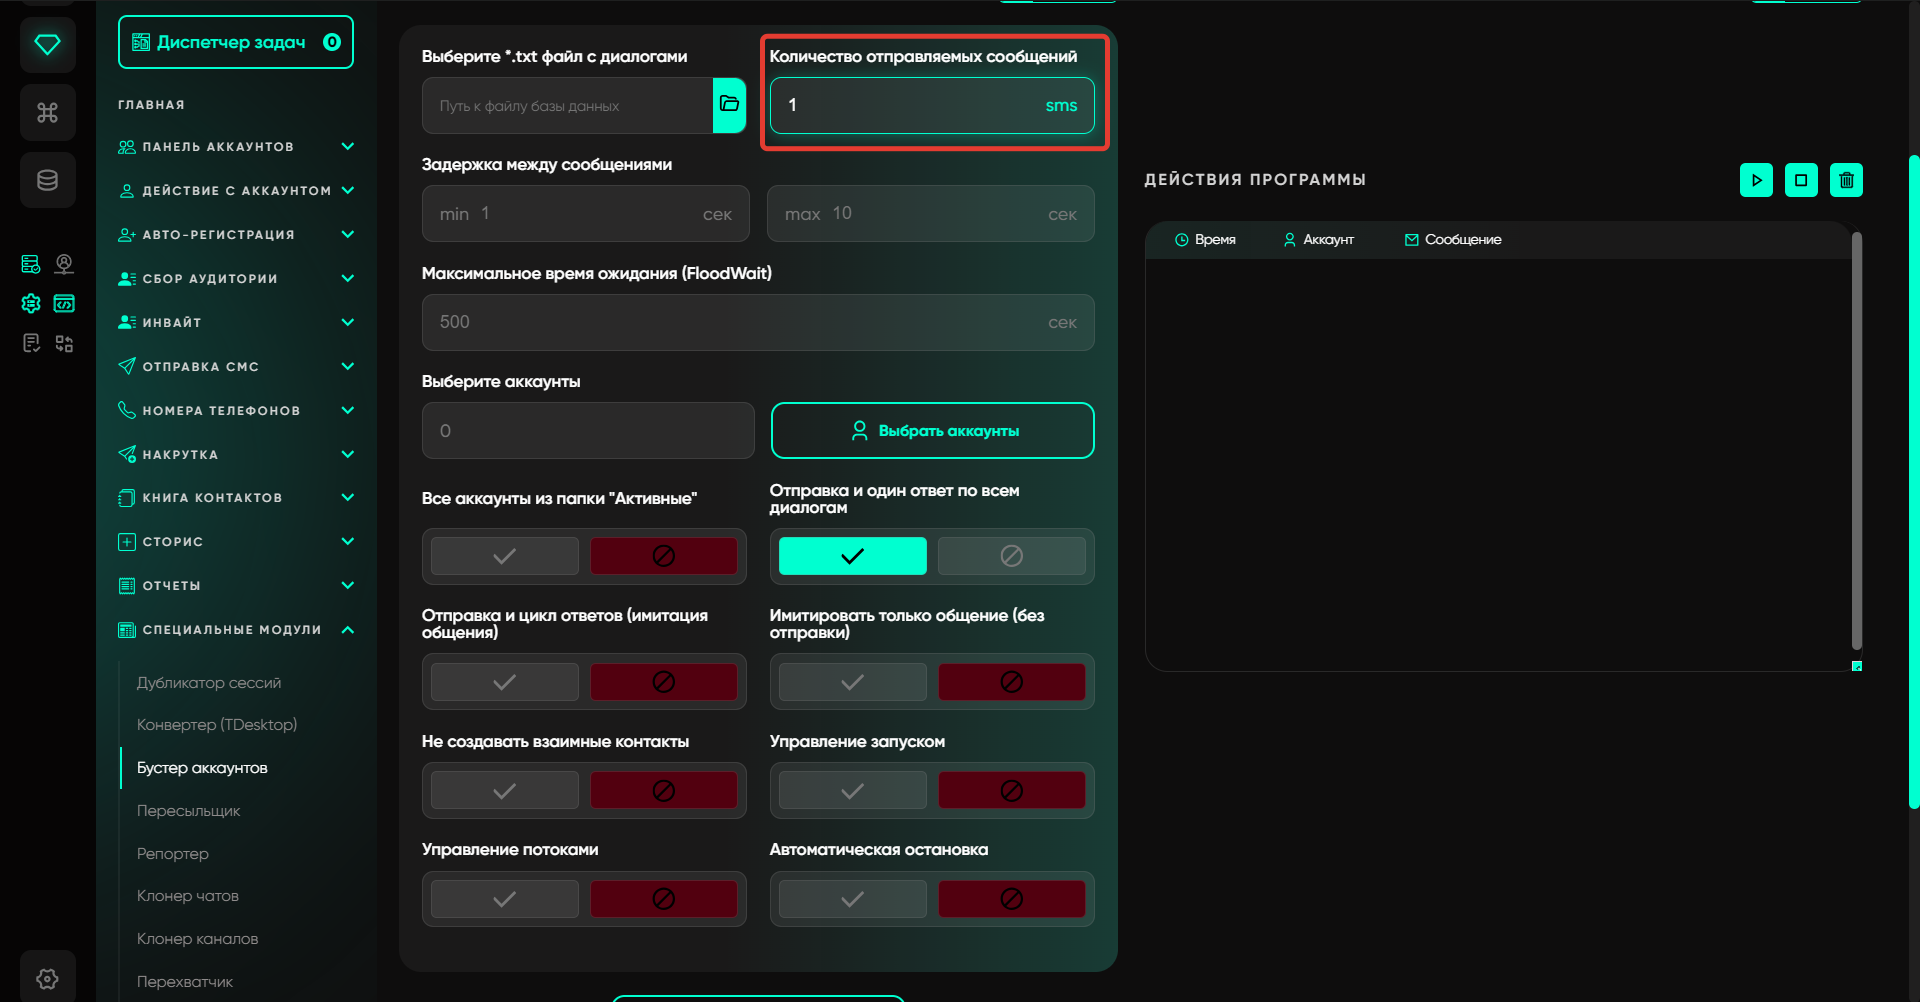The image size is (1920, 1002).
Task: Start program actions with the play icon
Action: coord(1756,180)
